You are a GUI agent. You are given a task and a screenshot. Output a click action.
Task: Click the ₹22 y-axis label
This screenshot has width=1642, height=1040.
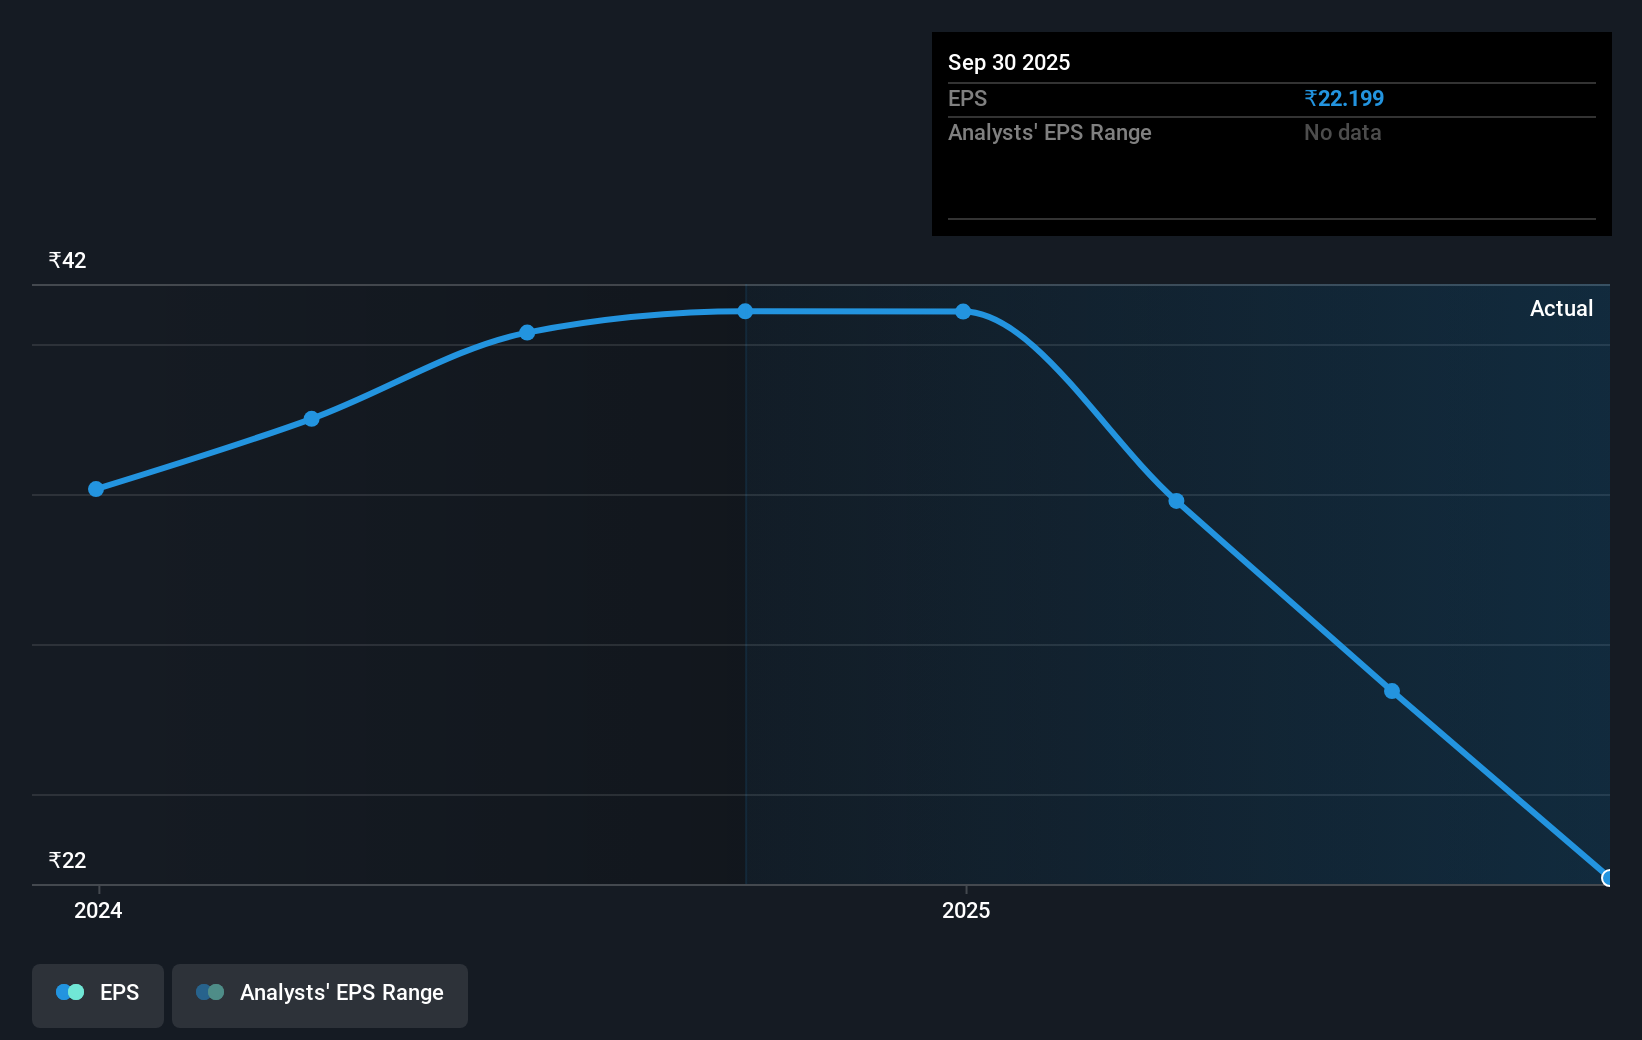(68, 860)
